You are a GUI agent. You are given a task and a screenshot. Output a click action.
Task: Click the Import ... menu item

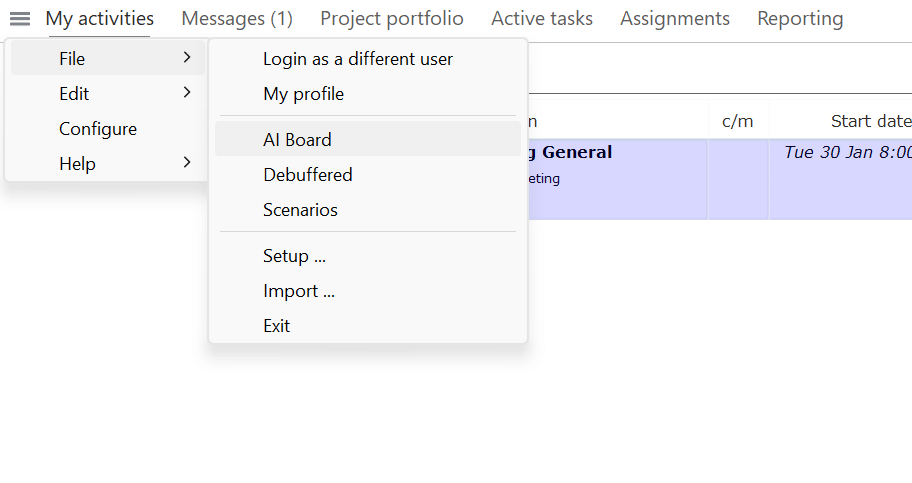pos(299,291)
